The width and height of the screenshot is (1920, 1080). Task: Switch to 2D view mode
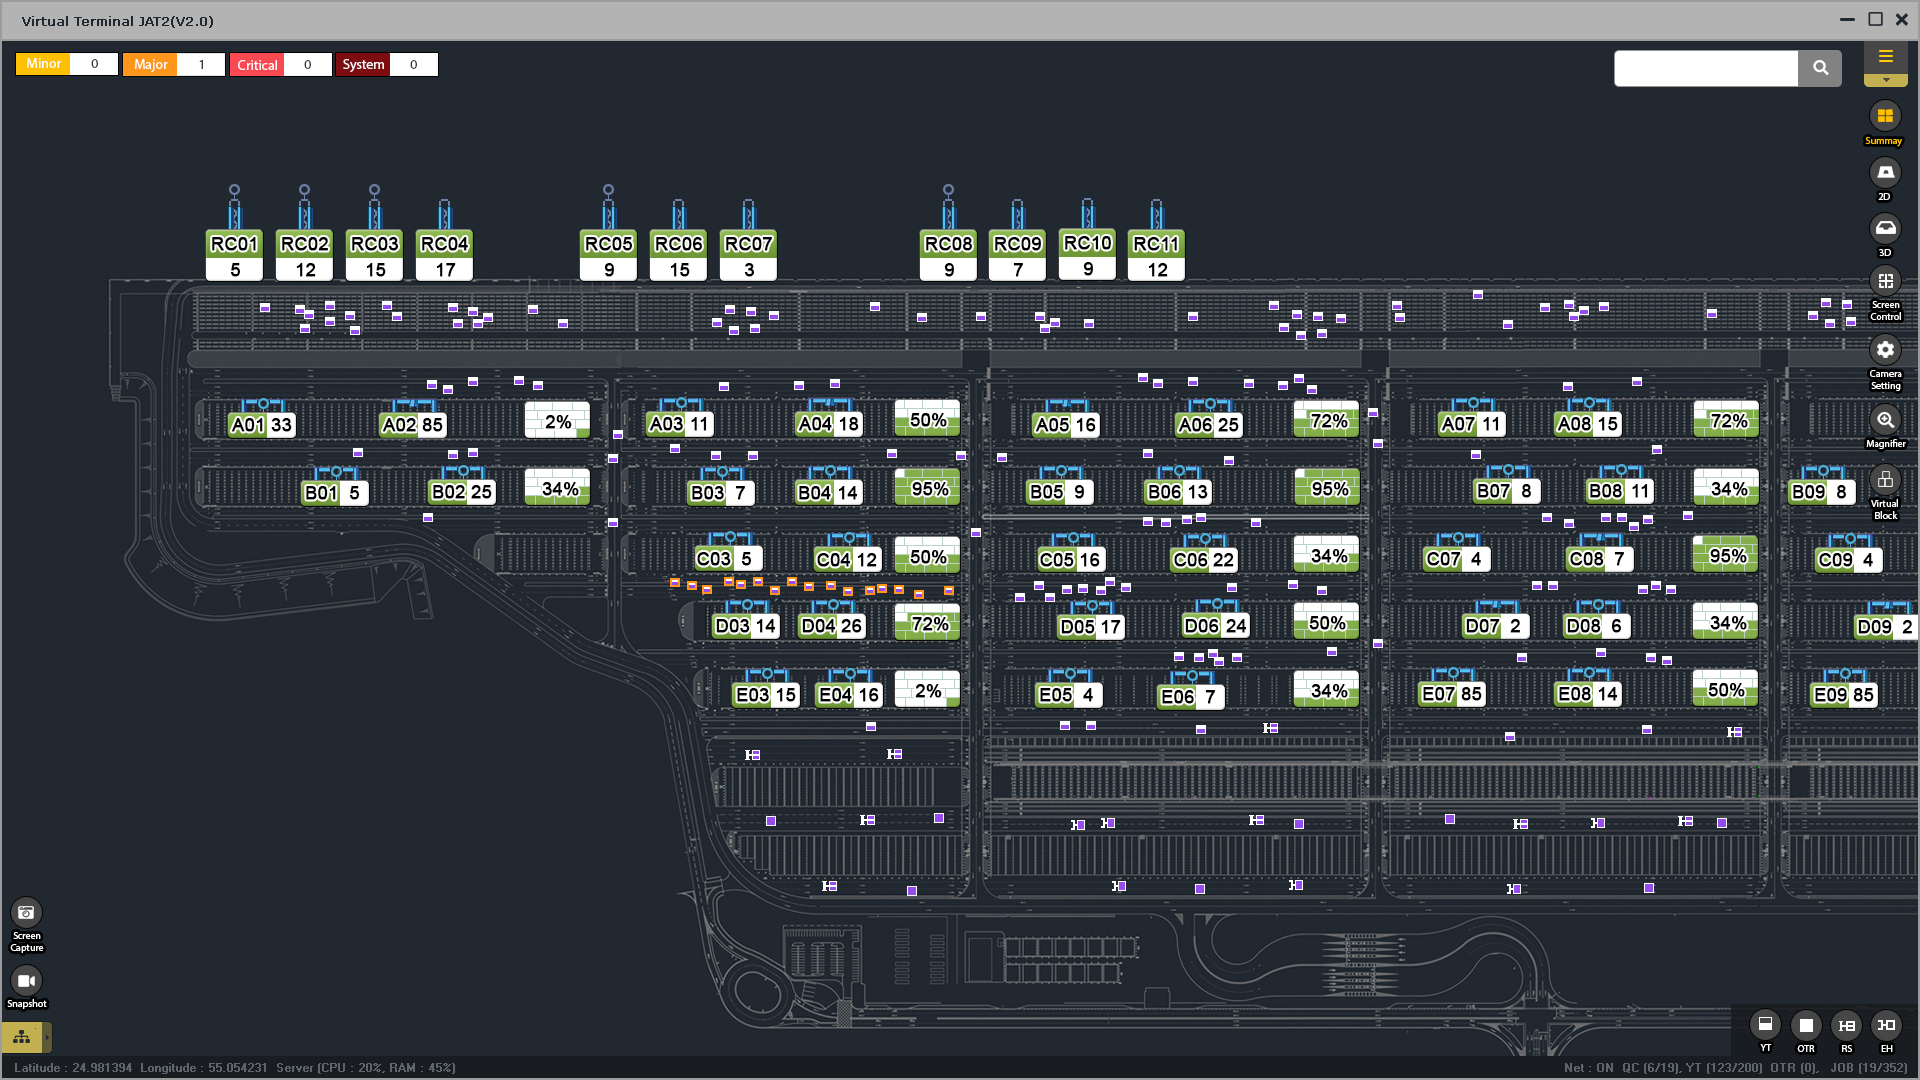coord(1884,173)
